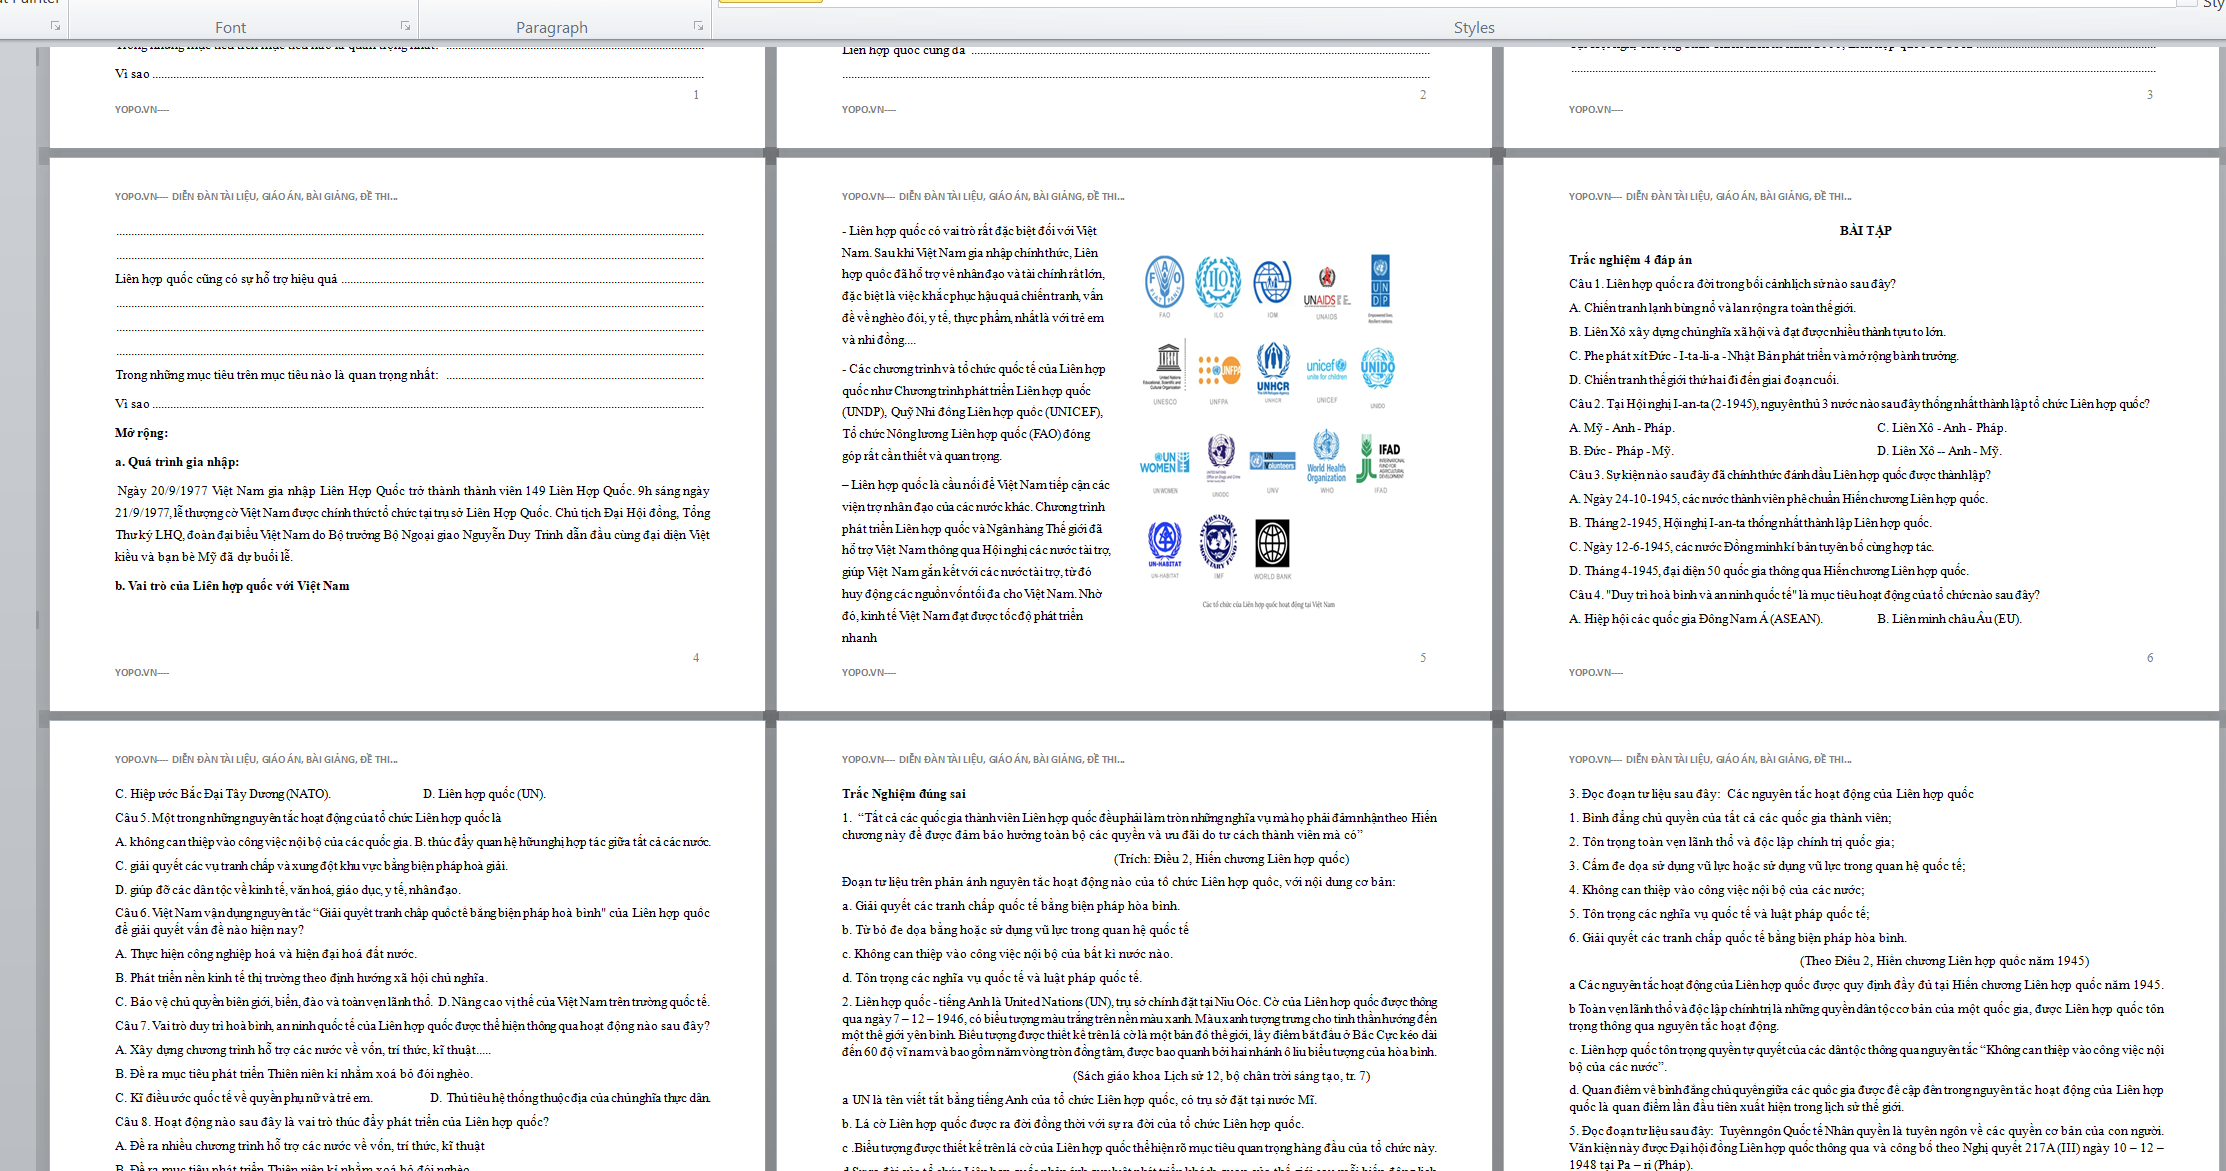The height and width of the screenshot is (1171, 2226).
Task: Click paragraph '– Liên hợp quốc là cầu nối'
Action: point(976,561)
